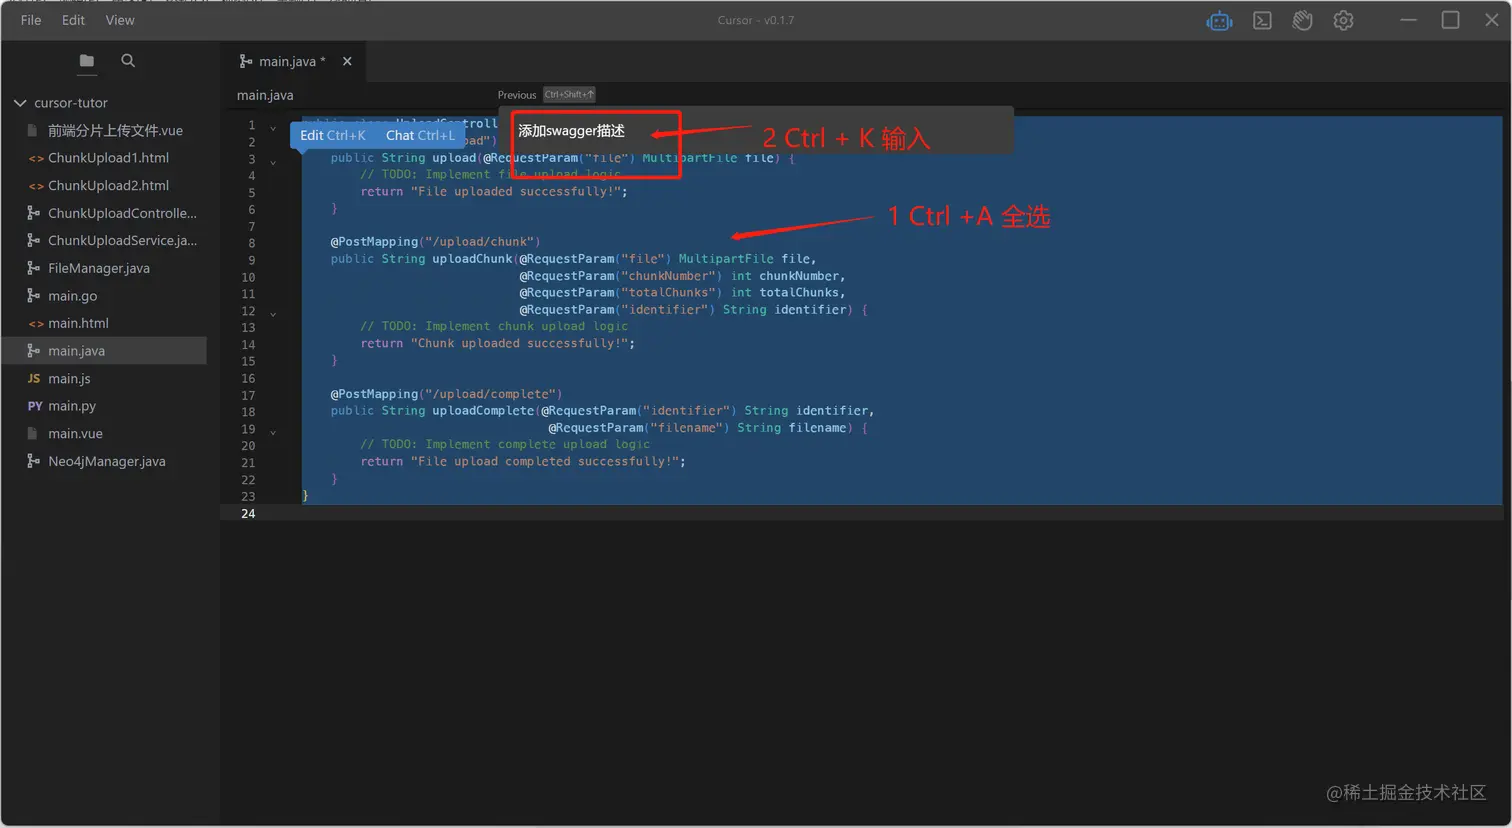Click the swagger description prompt input field

pos(580,130)
